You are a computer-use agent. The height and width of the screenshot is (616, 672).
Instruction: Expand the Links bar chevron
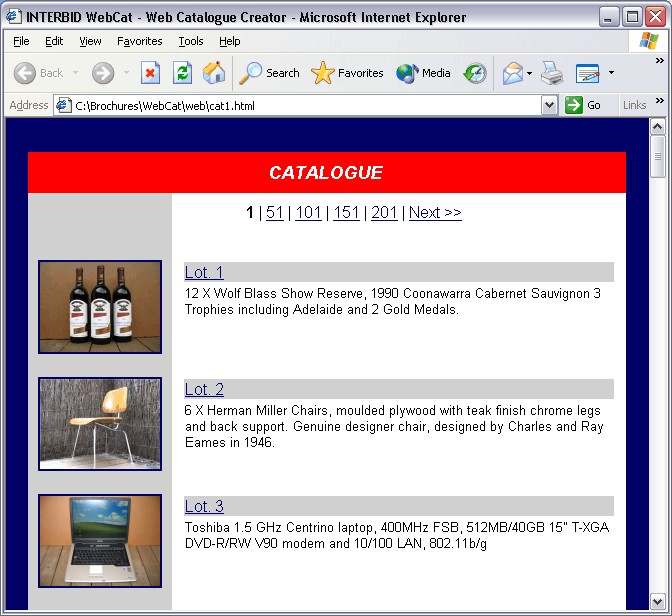tap(660, 100)
